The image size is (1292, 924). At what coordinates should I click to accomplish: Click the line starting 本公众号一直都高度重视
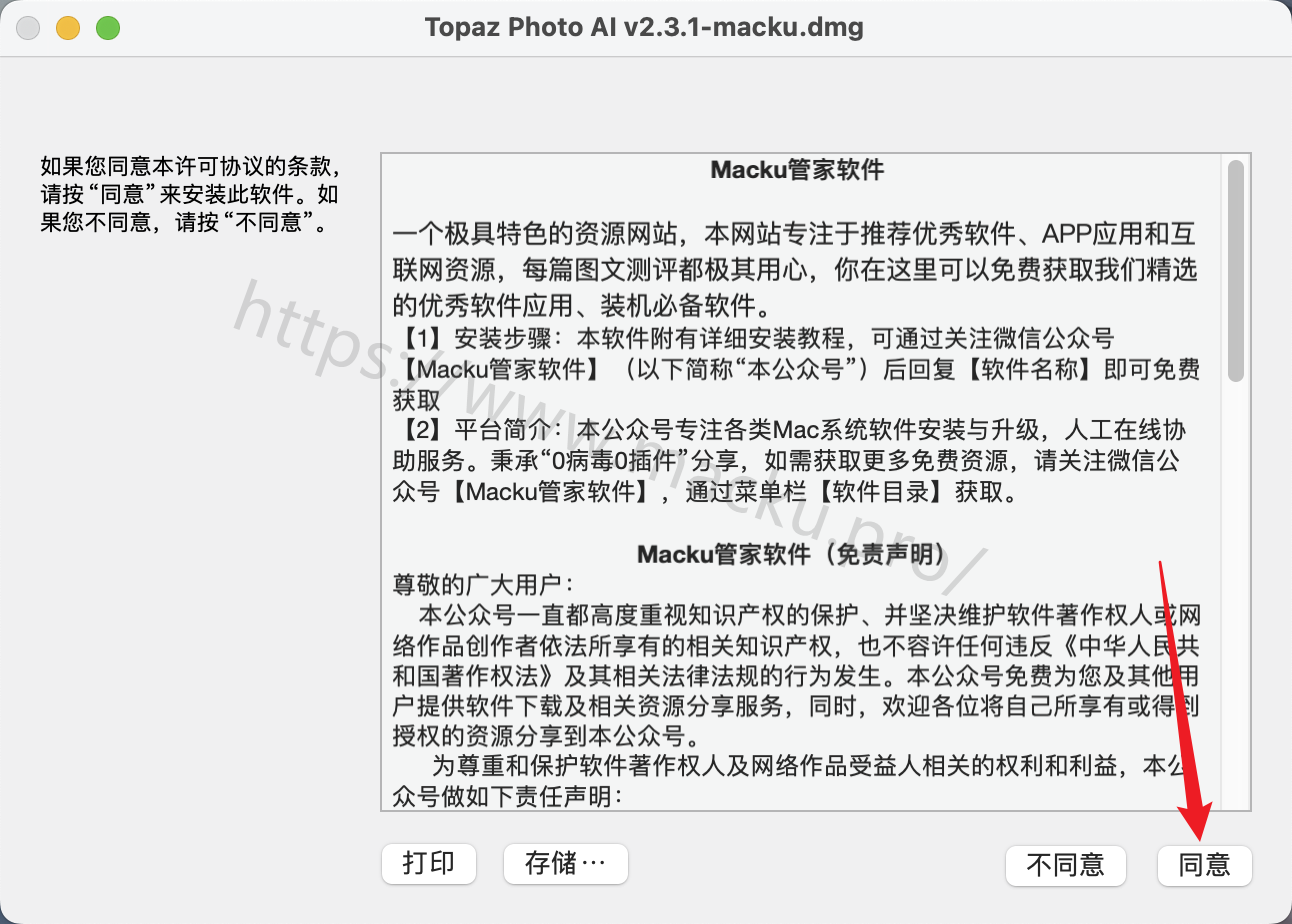point(810,613)
